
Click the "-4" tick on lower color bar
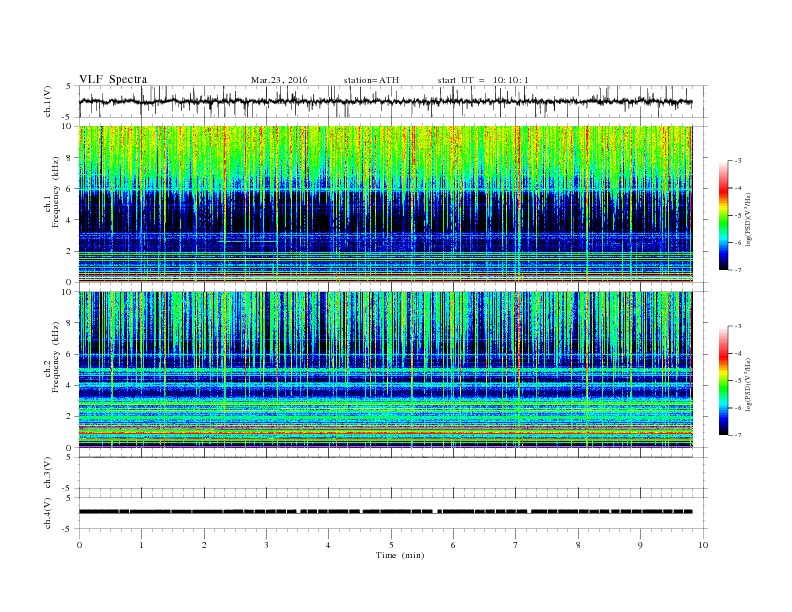738,353
